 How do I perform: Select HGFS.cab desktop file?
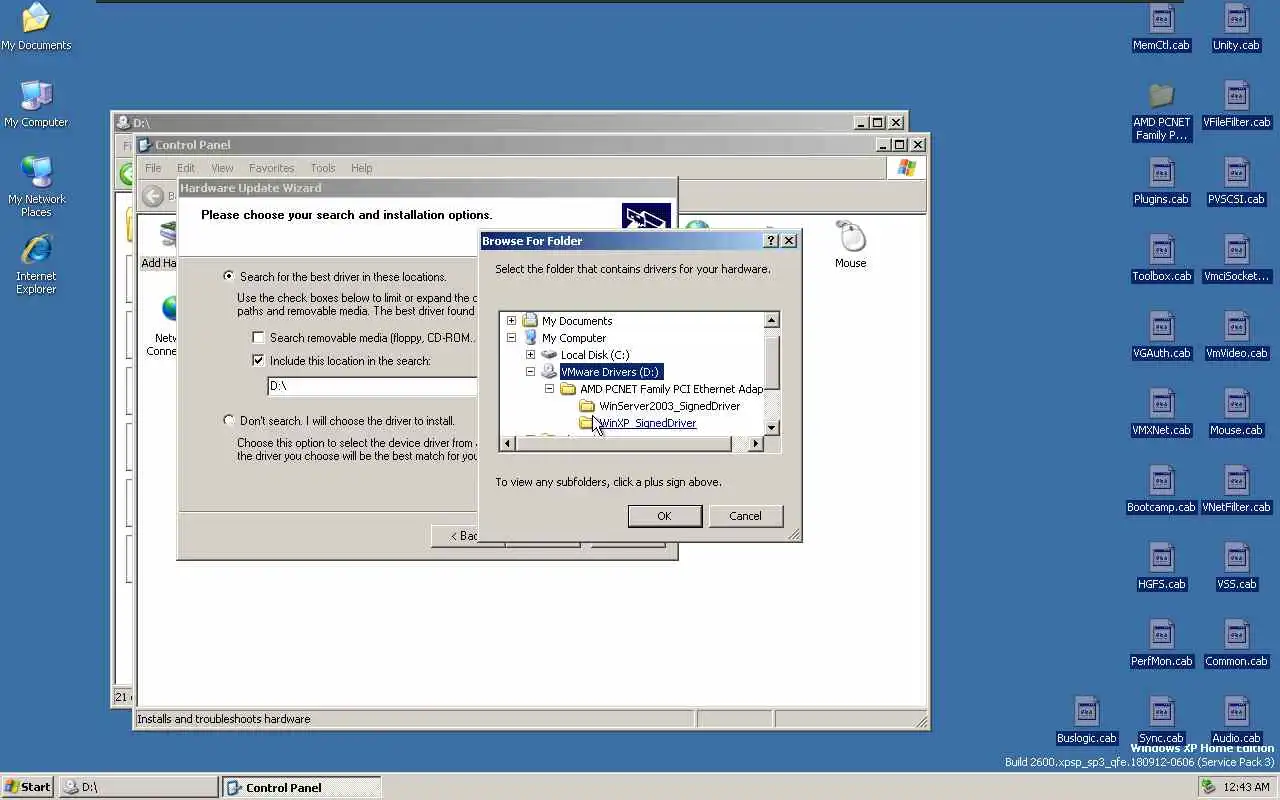click(x=1161, y=566)
